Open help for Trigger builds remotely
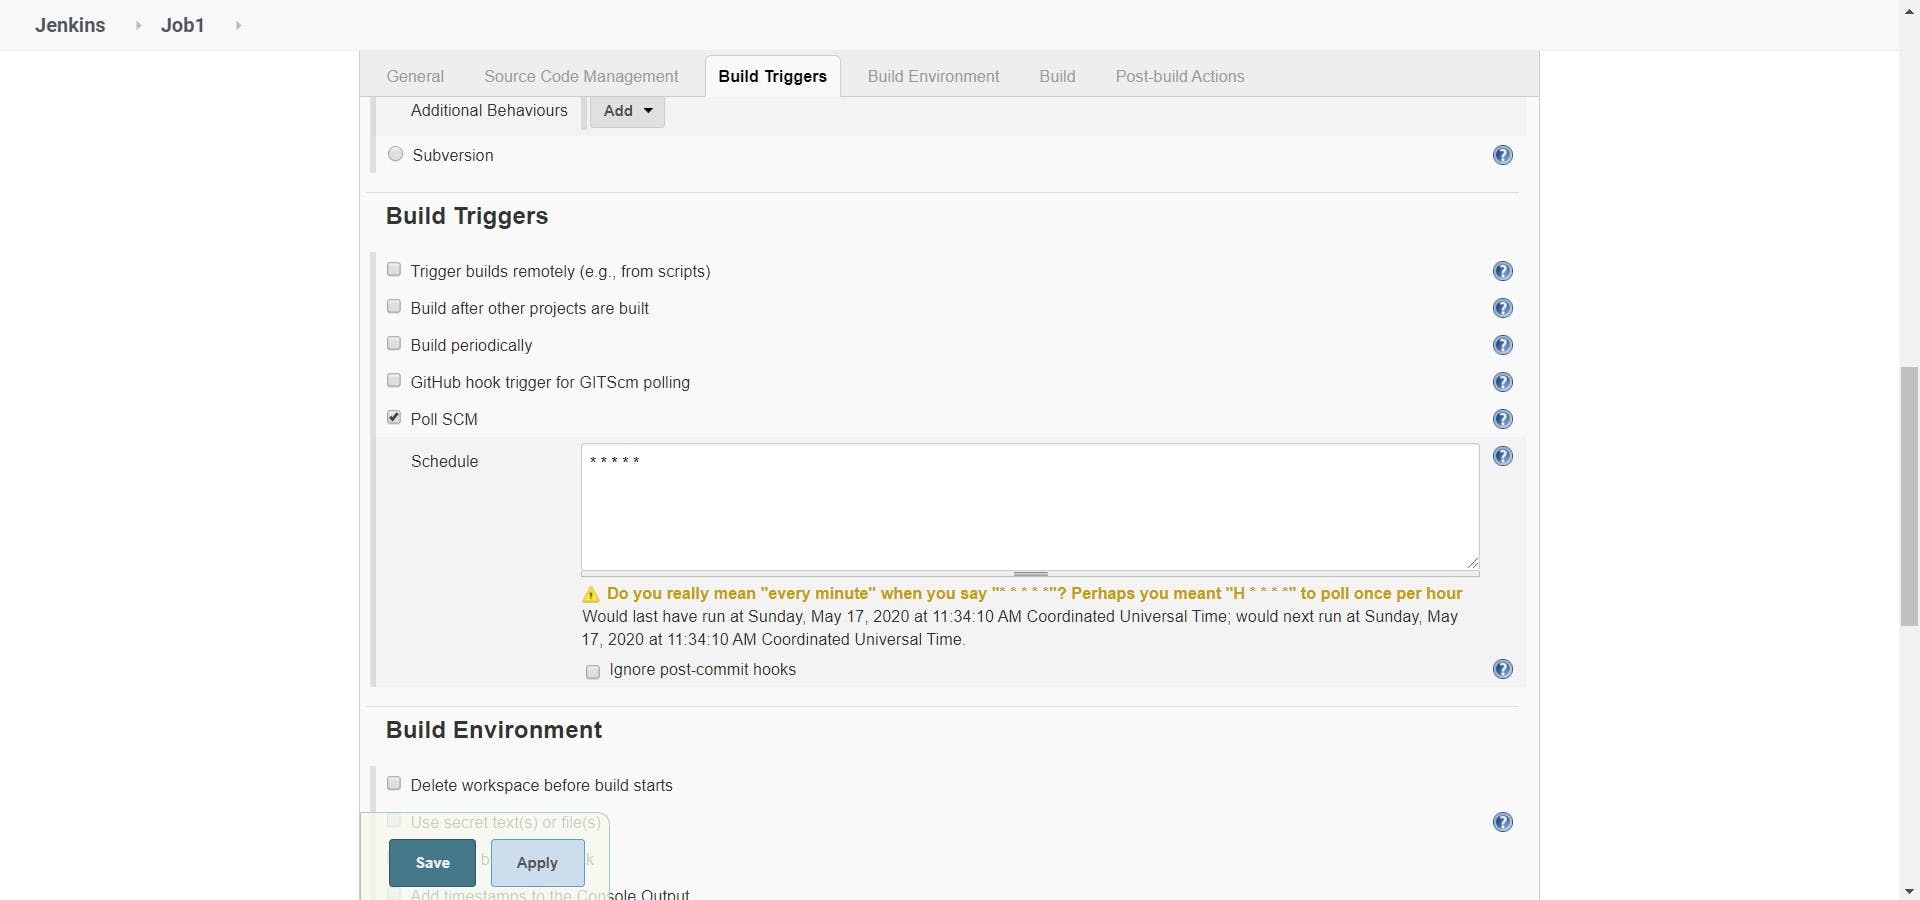This screenshot has height=900, width=1920. (1503, 271)
